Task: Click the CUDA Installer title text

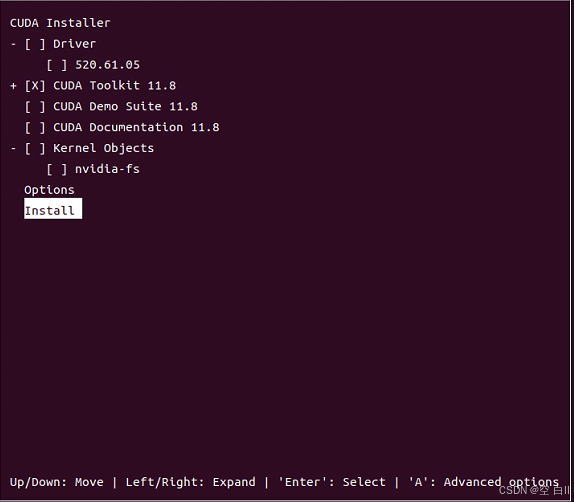Action: 60,23
